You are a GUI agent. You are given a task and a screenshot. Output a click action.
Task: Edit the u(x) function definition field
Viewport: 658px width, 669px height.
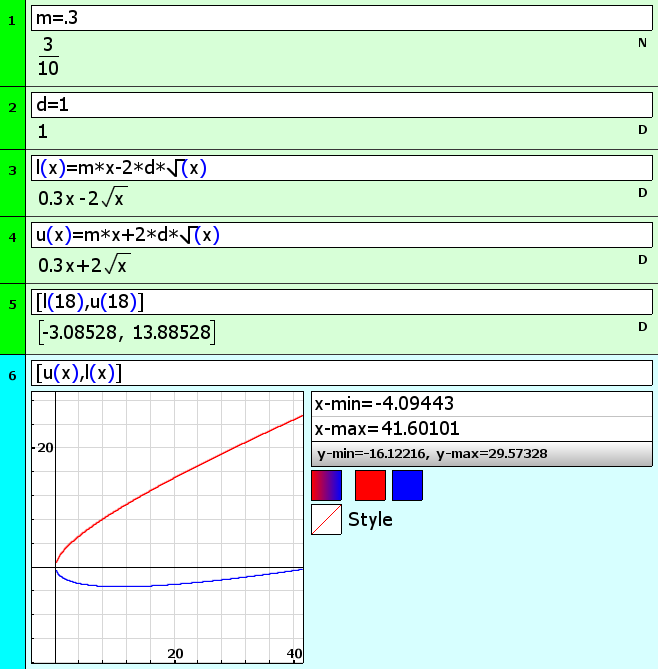click(341, 235)
